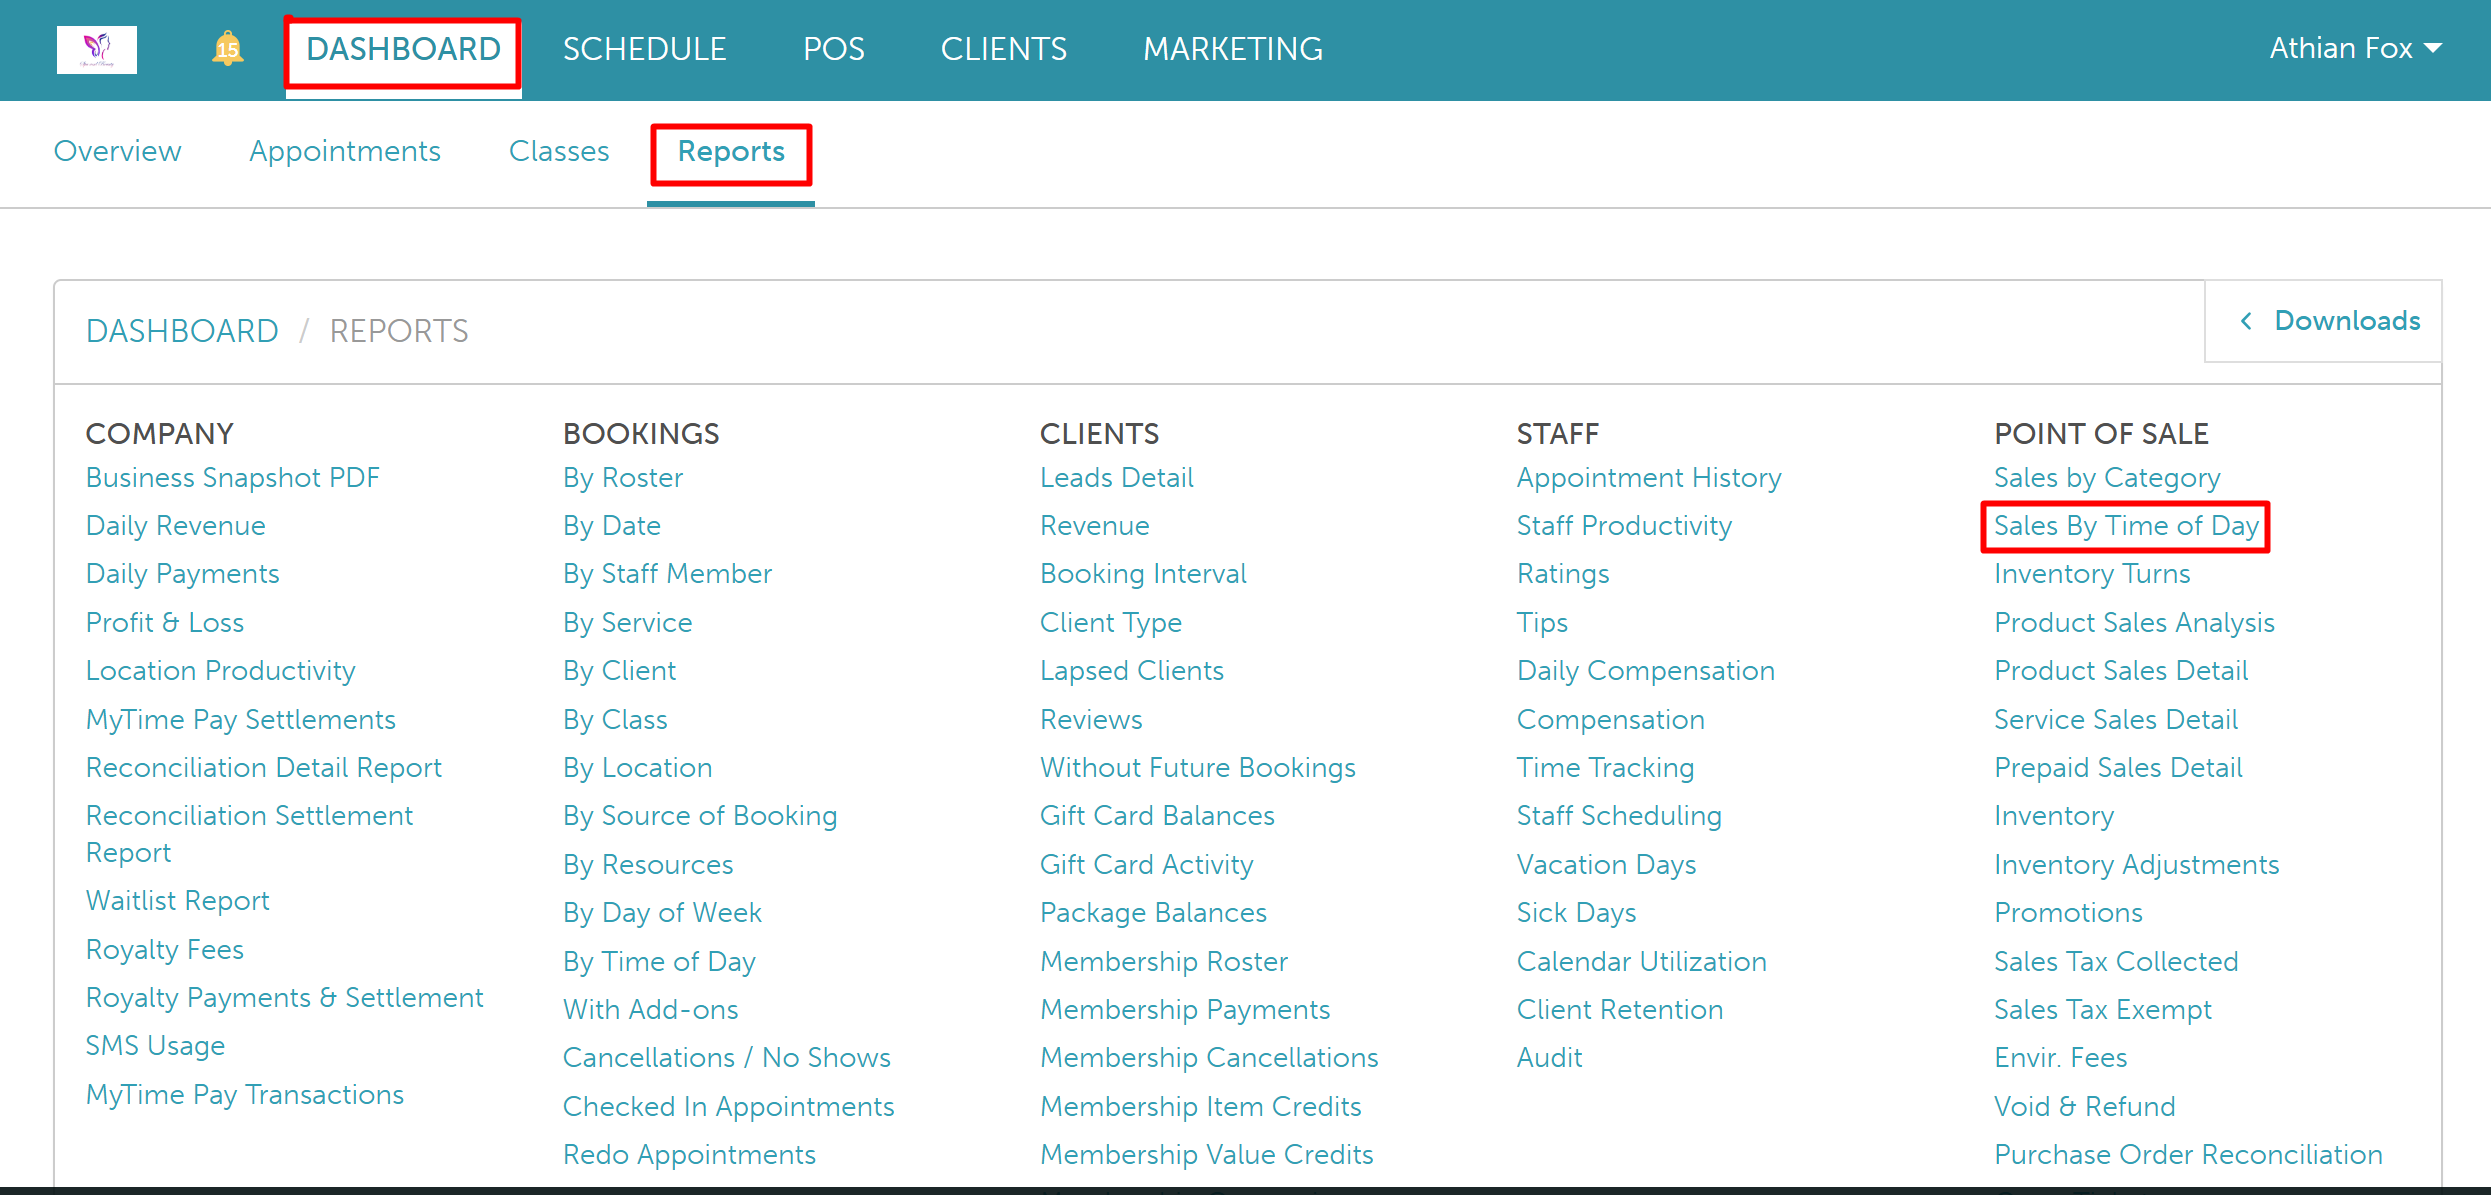Open Sales By Time of Day report
This screenshot has width=2491, height=1195.
[2126, 526]
